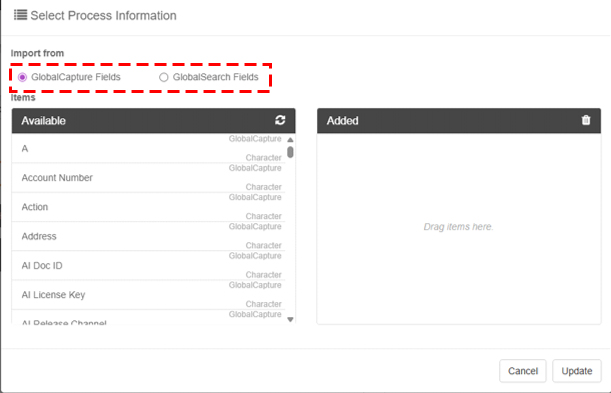Click the 'Added' panel header title

343,121
